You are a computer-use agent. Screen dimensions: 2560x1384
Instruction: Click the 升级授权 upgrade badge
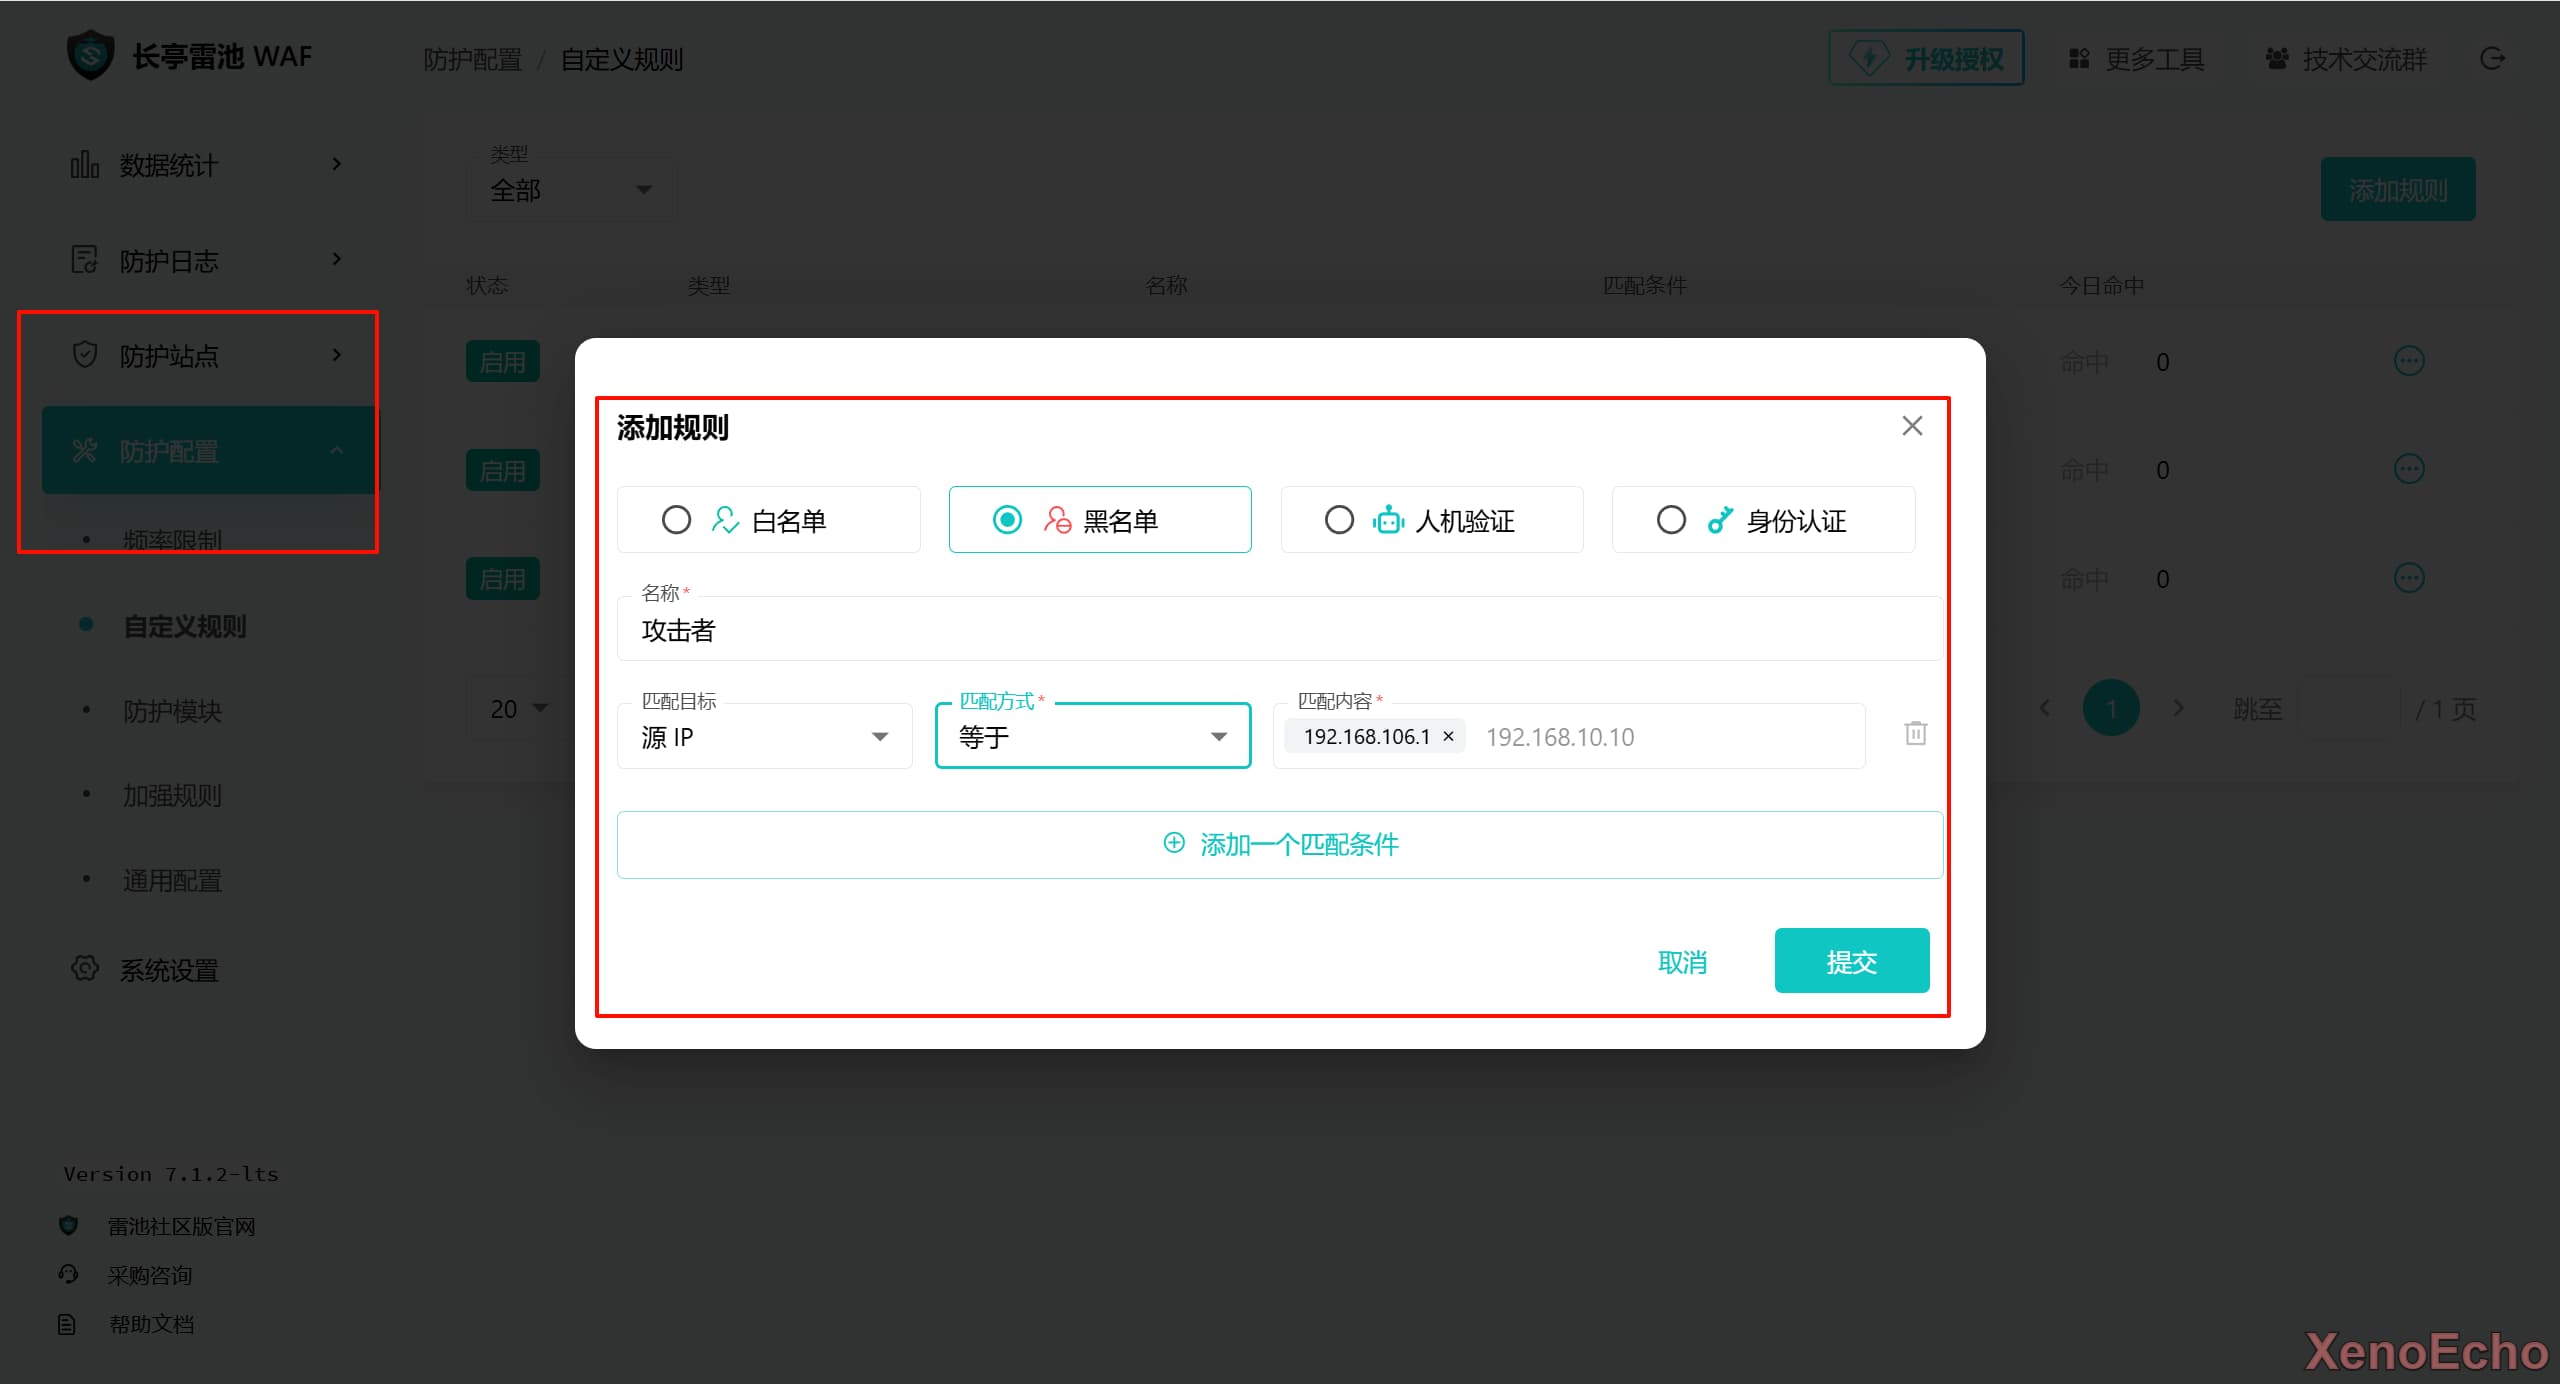click(x=1926, y=59)
